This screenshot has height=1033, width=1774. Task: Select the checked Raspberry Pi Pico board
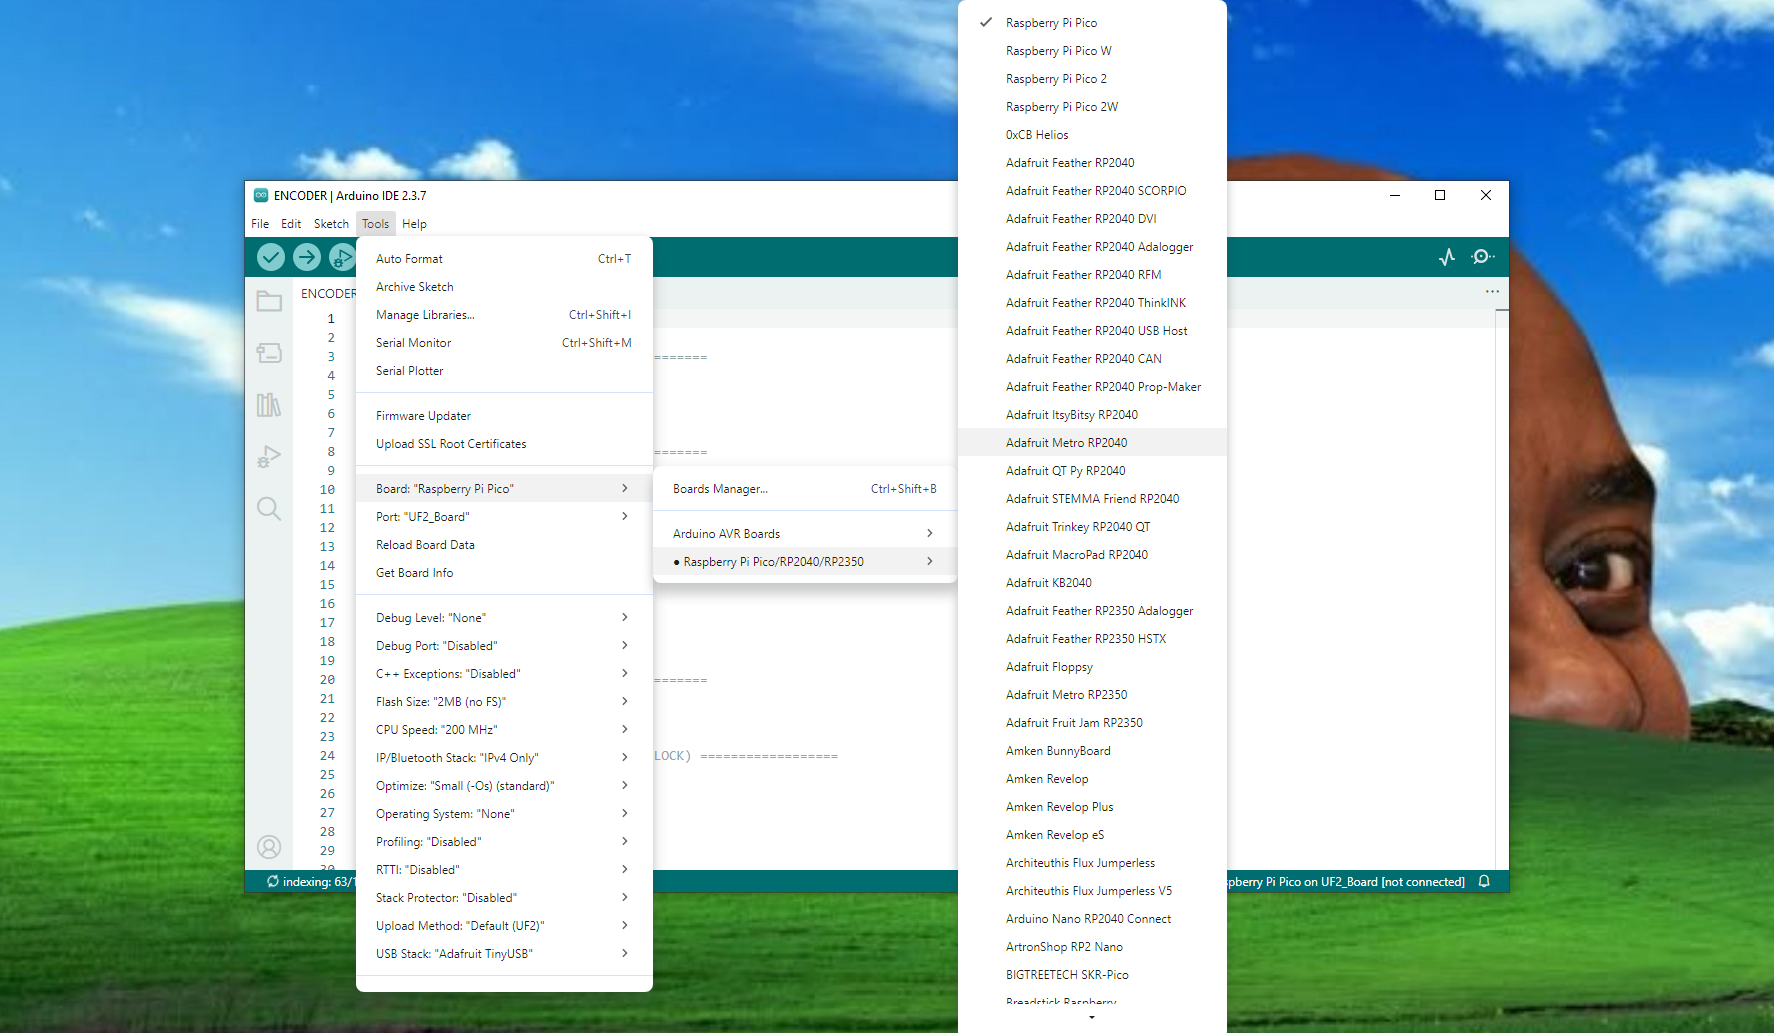(x=1092, y=23)
